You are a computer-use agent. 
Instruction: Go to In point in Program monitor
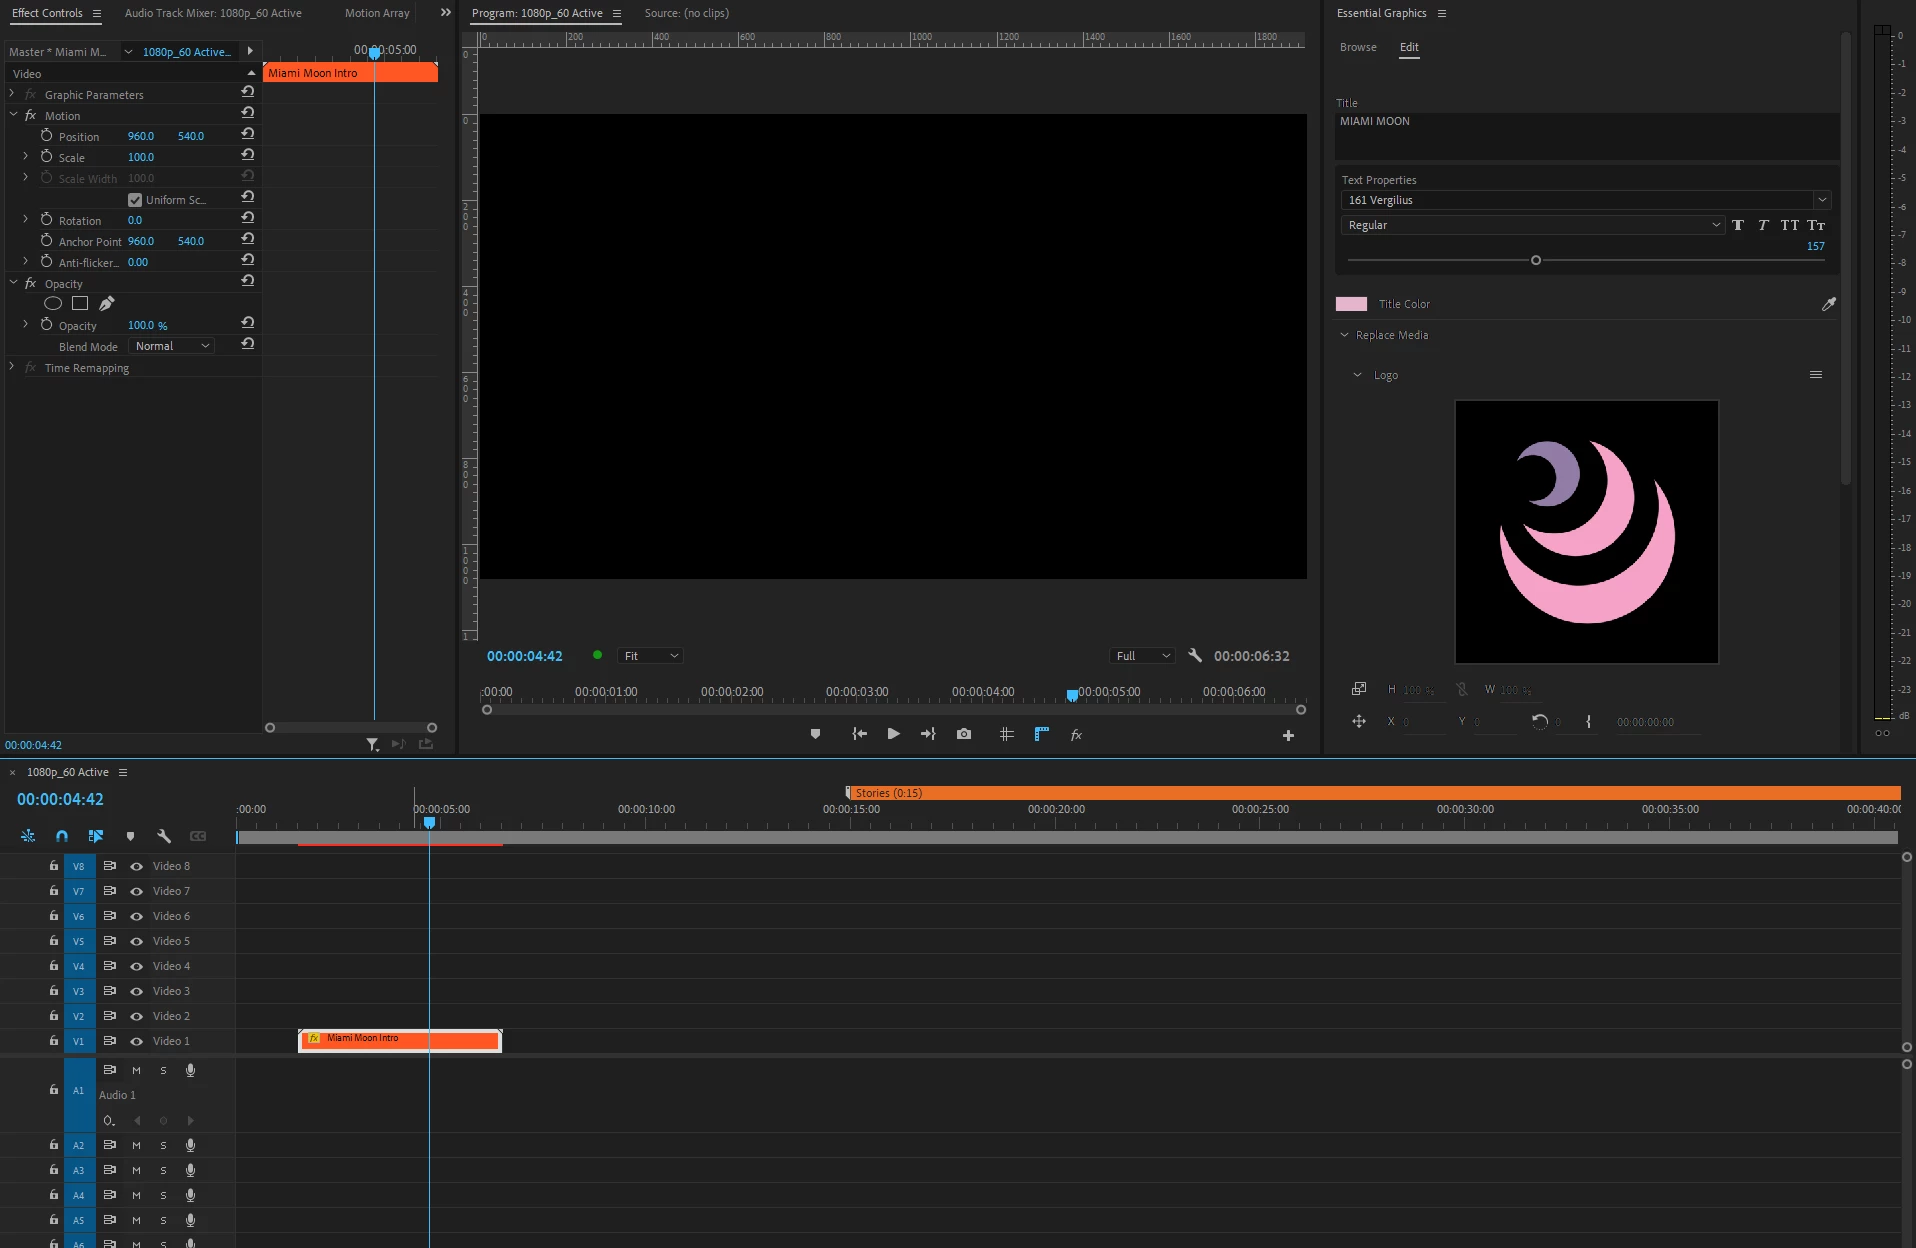point(859,734)
